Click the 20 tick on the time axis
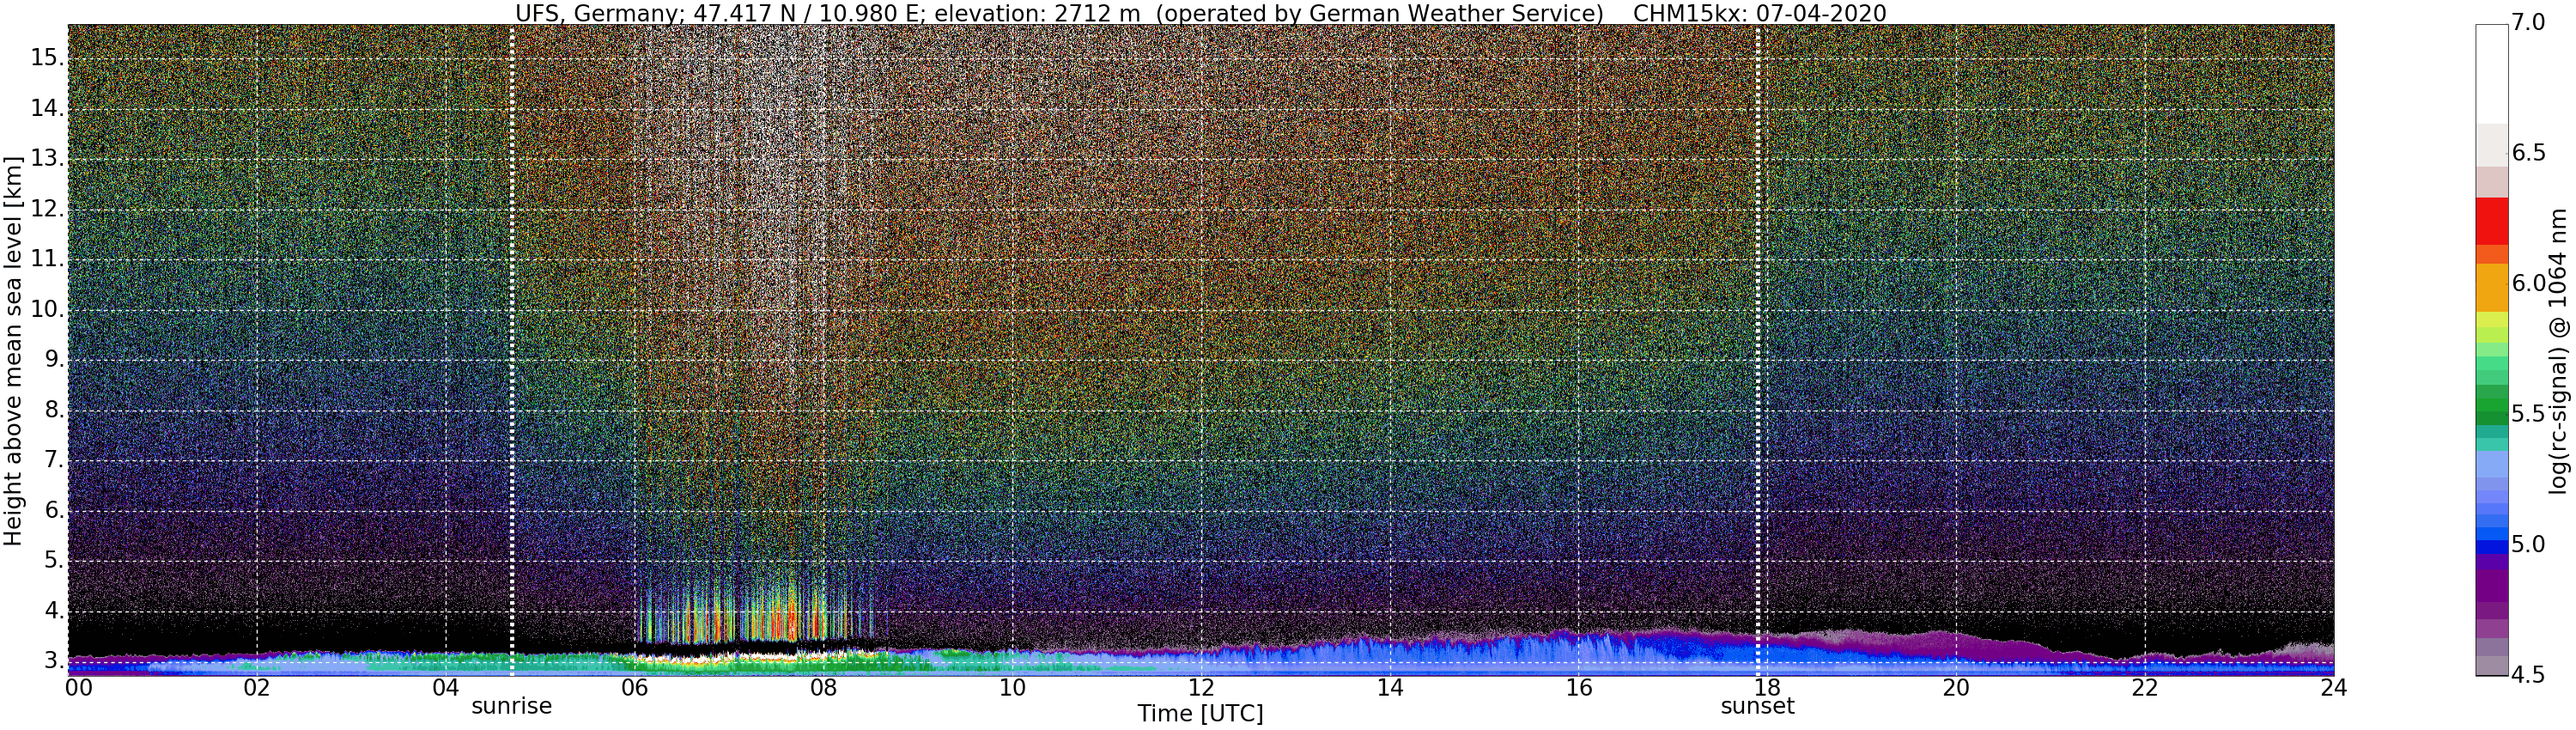2576x730 pixels. (x=1956, y=688)
